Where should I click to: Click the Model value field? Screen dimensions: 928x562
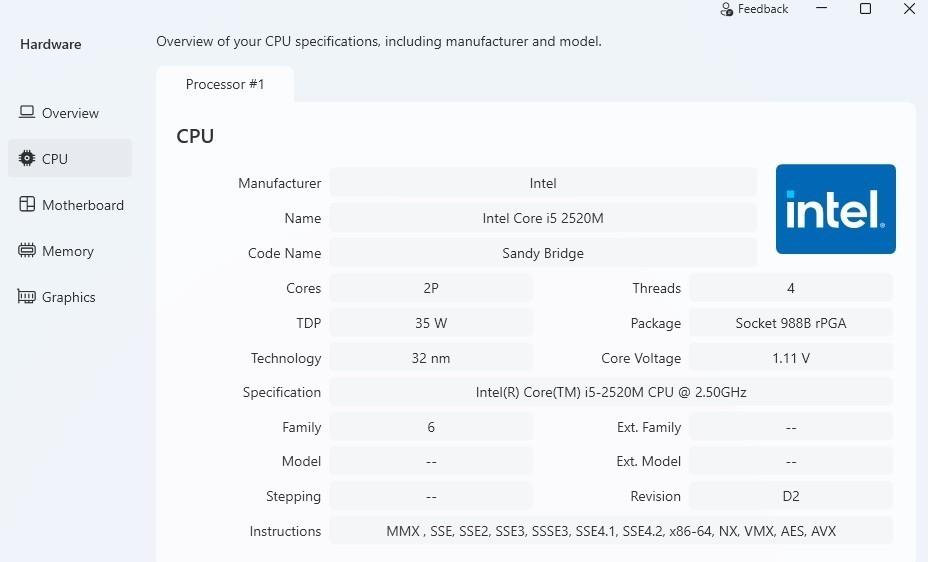coord(431,461)
